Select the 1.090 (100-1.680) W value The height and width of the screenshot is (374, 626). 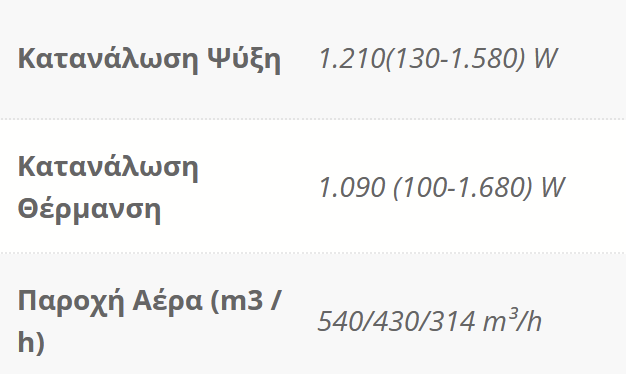click(442, 188)
